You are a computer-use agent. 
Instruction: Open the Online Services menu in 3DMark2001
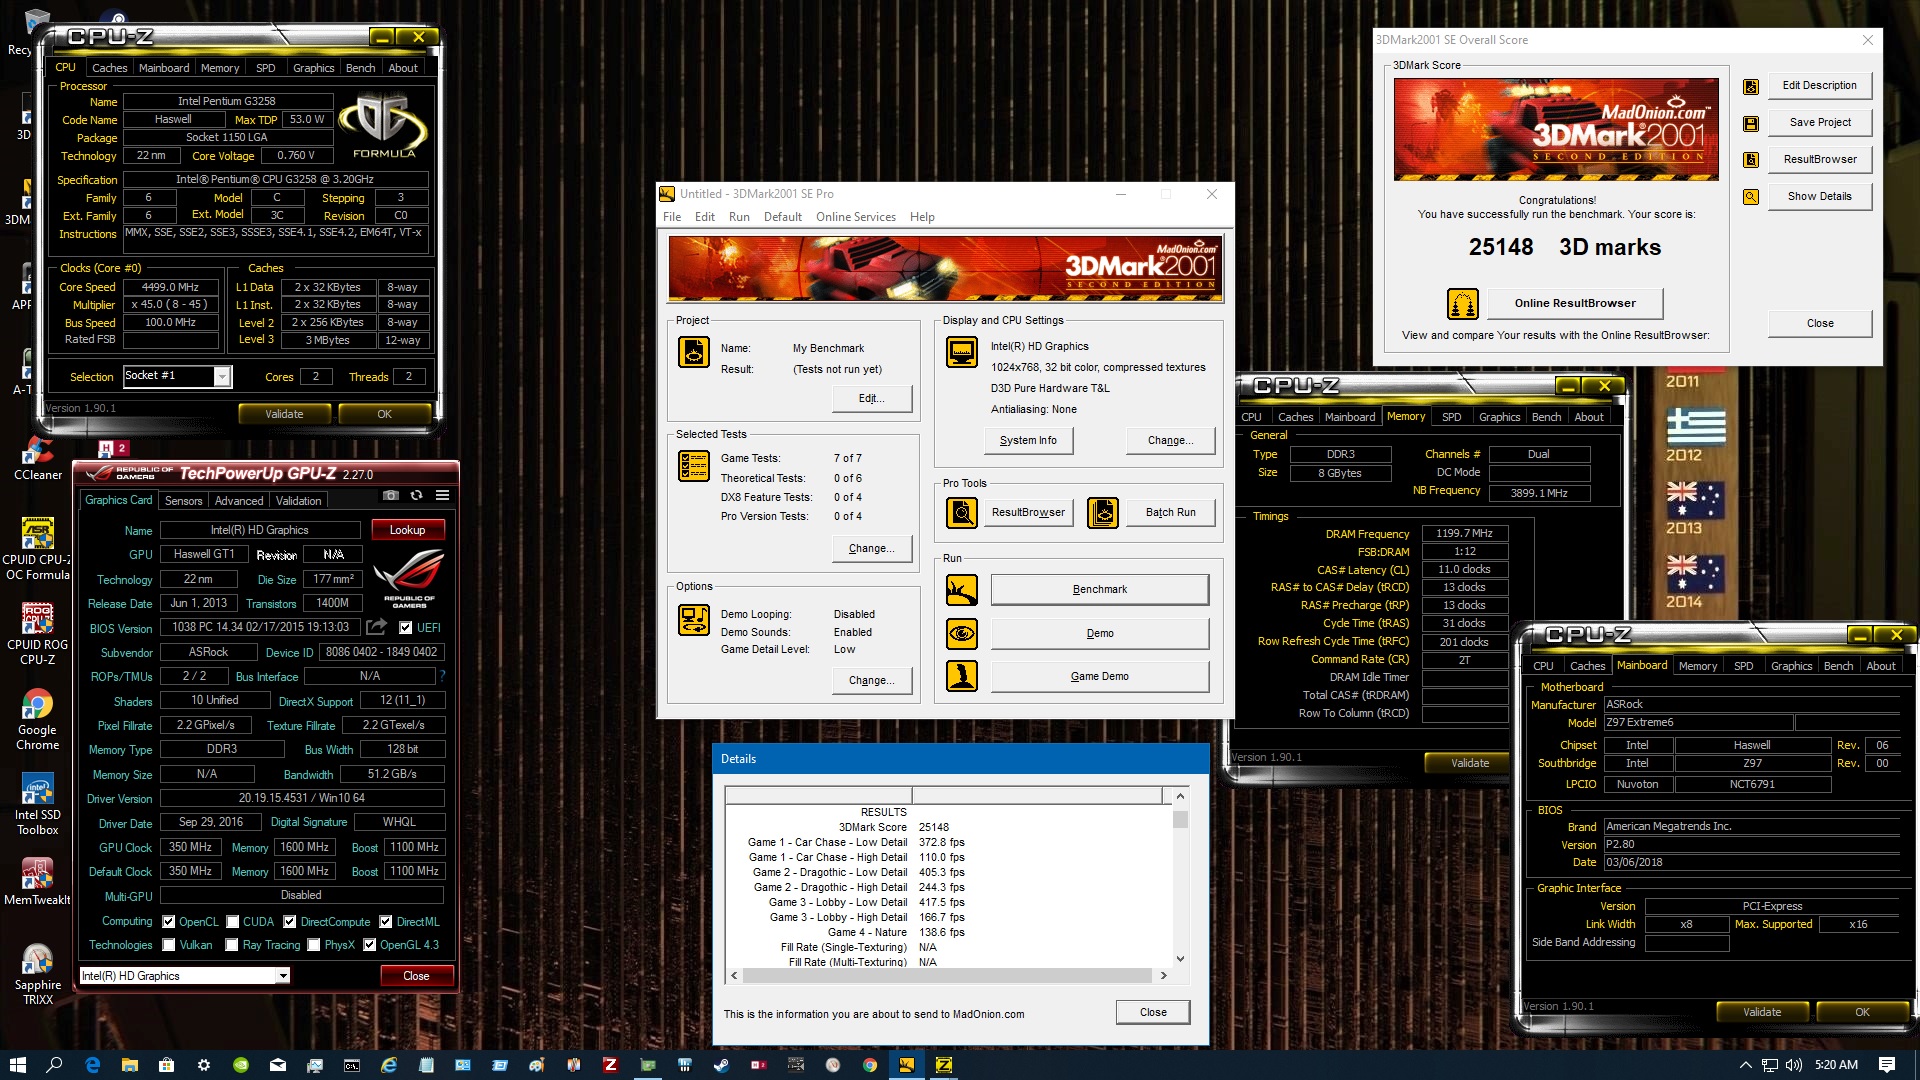tap(856, 217)
